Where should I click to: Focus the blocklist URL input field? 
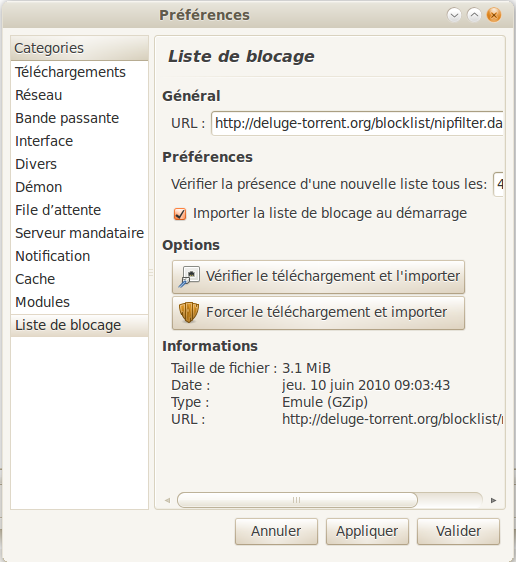click(357, 123)
